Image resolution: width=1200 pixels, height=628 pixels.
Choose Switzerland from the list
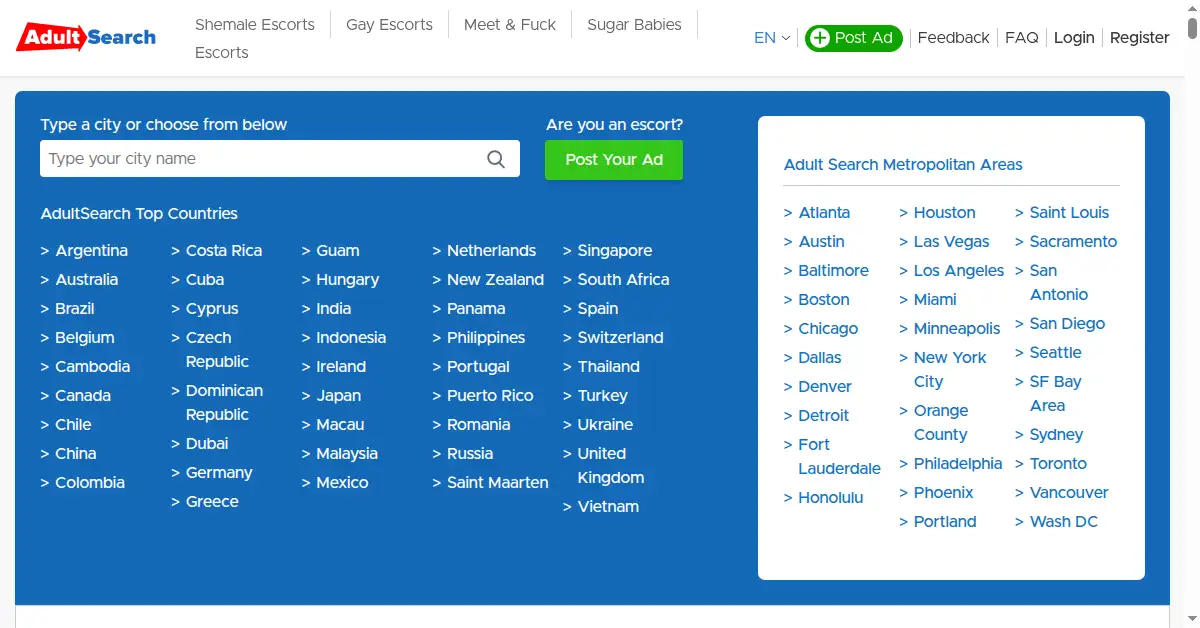click(x=620, y=338)
